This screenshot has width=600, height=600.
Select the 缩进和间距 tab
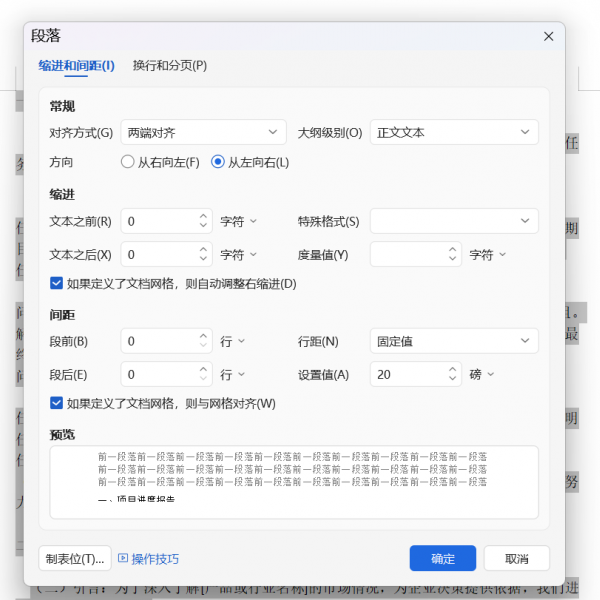(76, 66)
